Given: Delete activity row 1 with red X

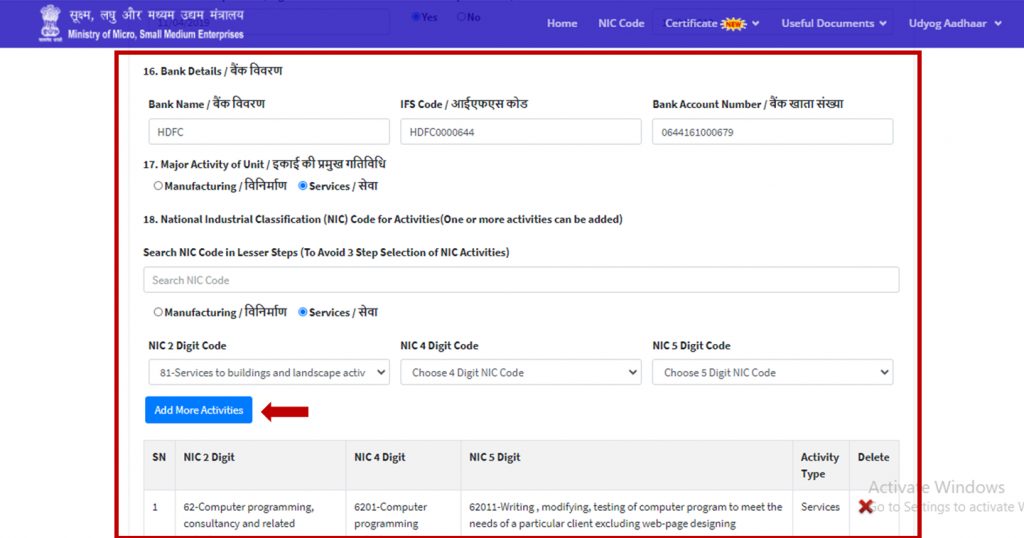Looking at the screenshot, I should pos(866,507).
